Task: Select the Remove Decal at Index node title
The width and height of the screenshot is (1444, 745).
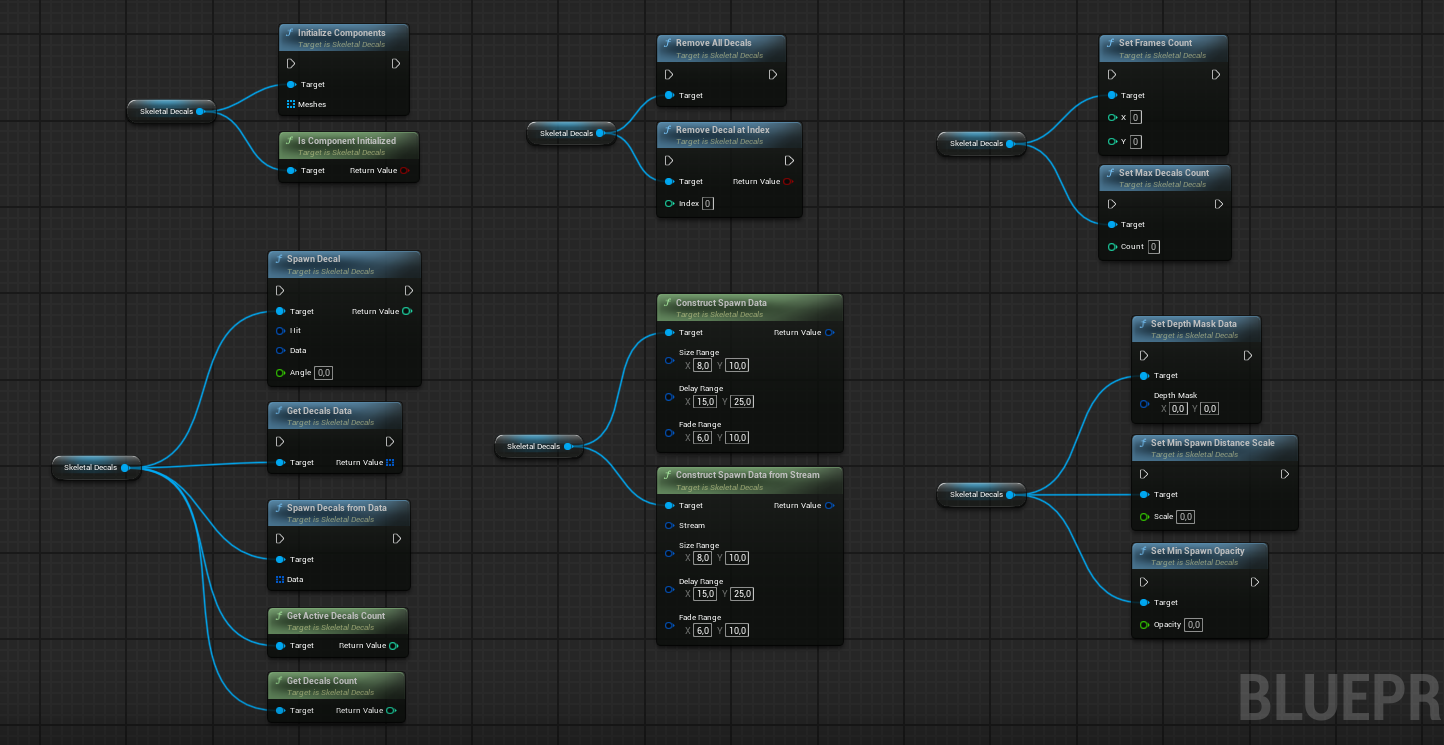Action: pos(723,130)
